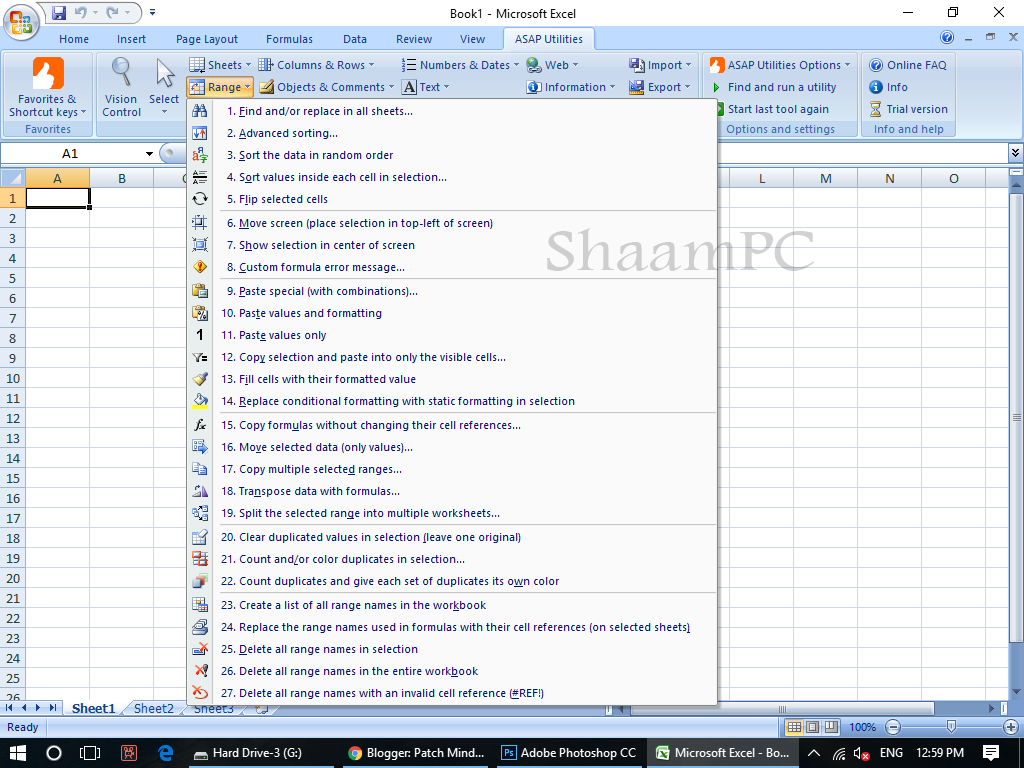Open the Windows Start menu
The height and width of the screenshot is (768, 1024).
point(17,753)
